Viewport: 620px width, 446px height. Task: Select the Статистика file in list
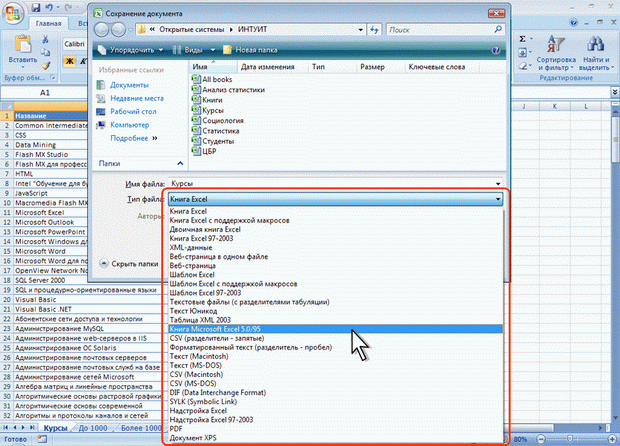[215, 131]
